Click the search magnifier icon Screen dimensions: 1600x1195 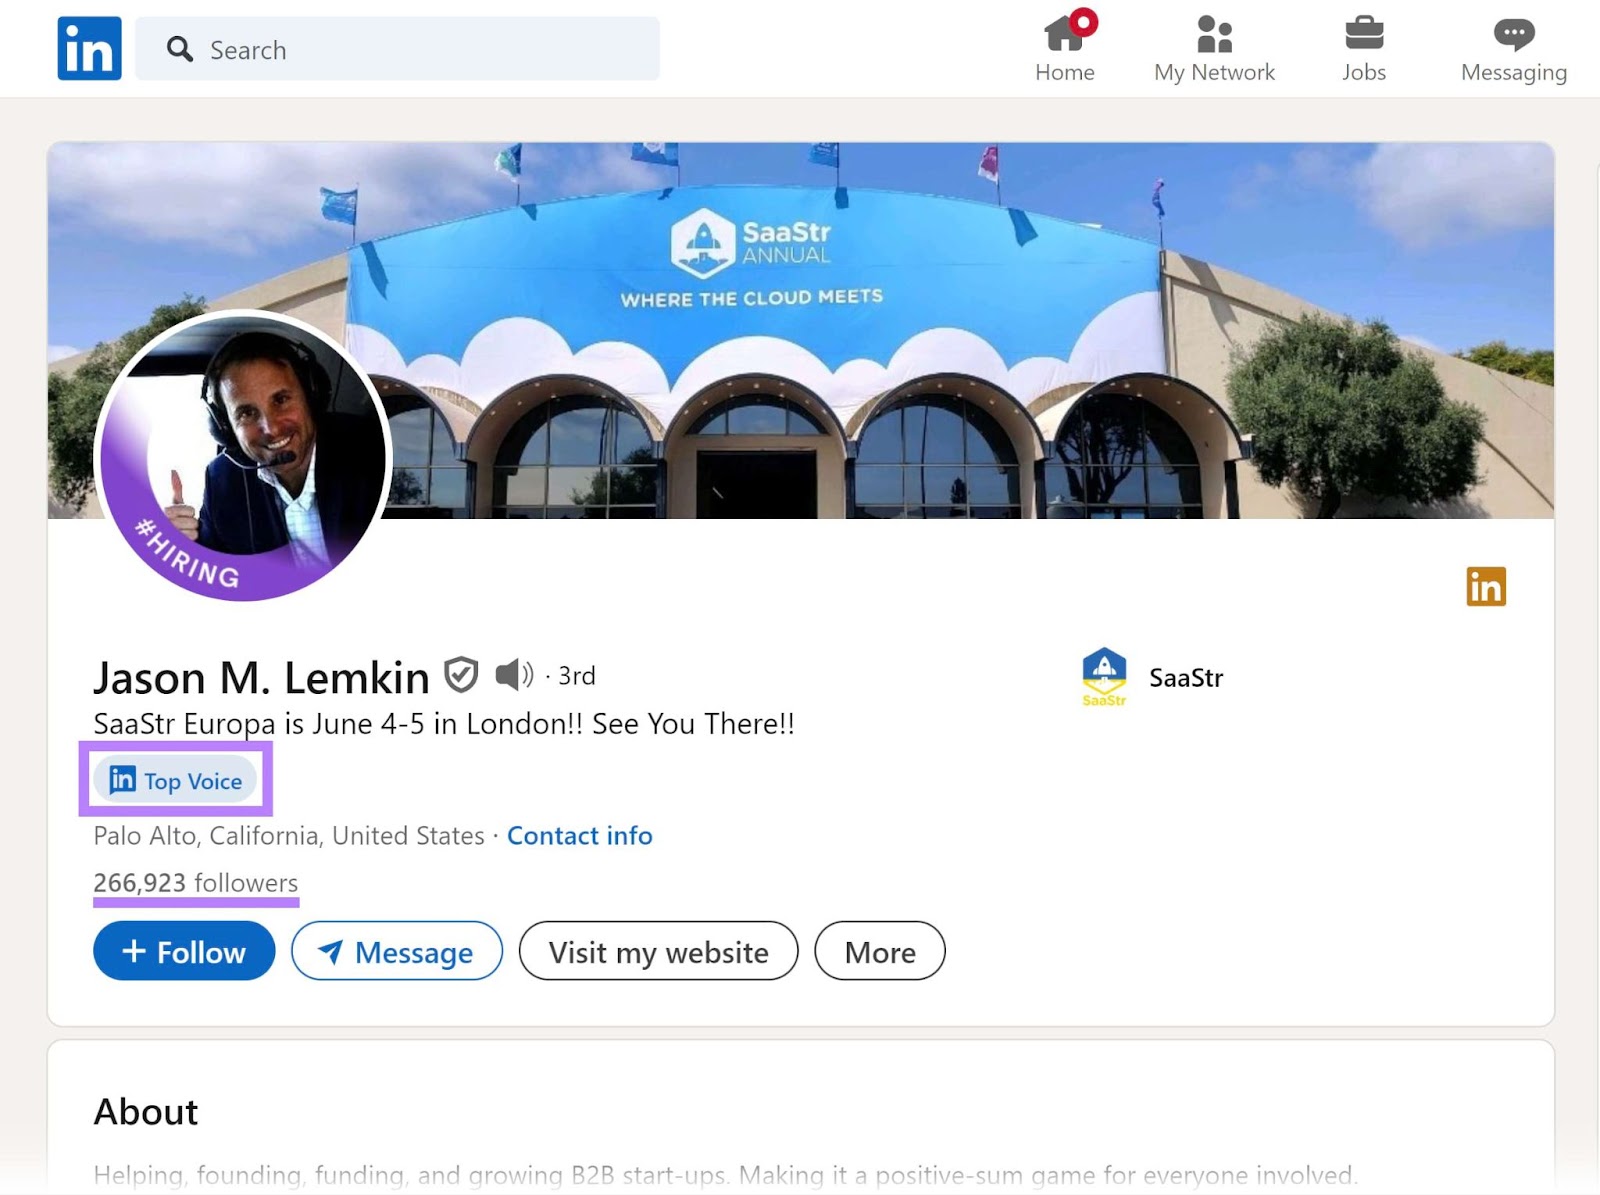pos(180,49)
